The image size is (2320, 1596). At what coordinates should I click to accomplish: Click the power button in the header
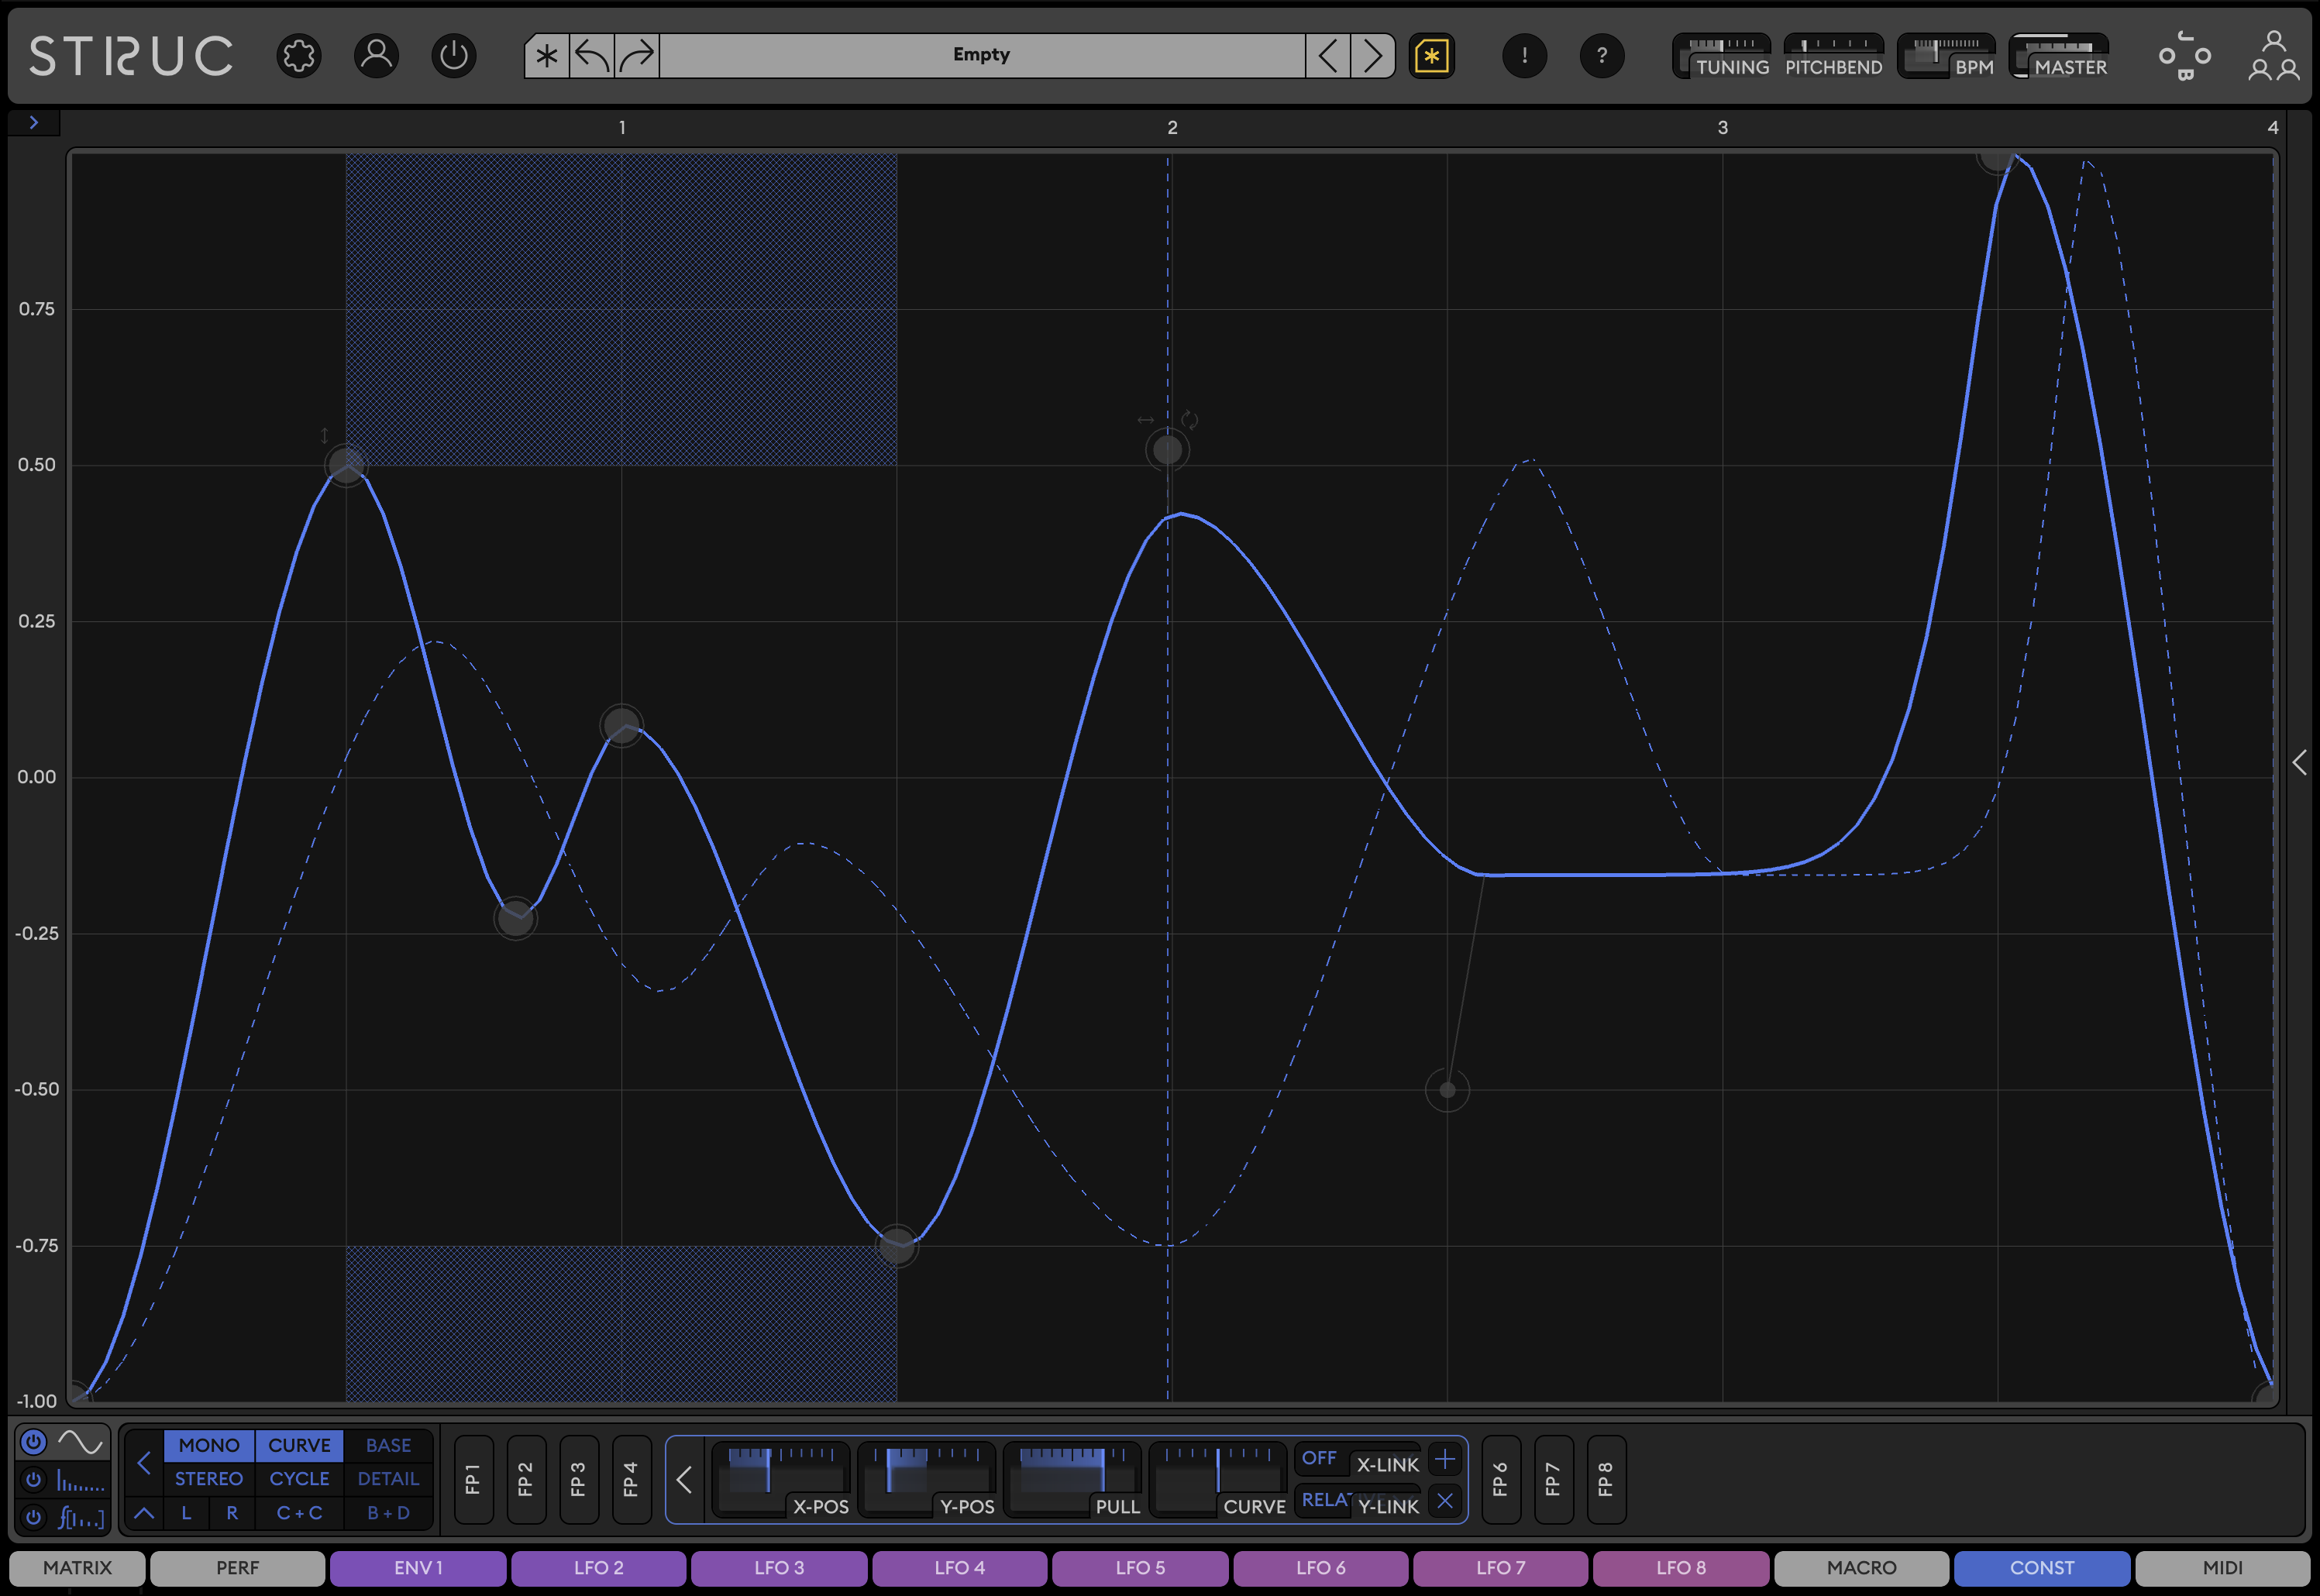pos(454,56)
